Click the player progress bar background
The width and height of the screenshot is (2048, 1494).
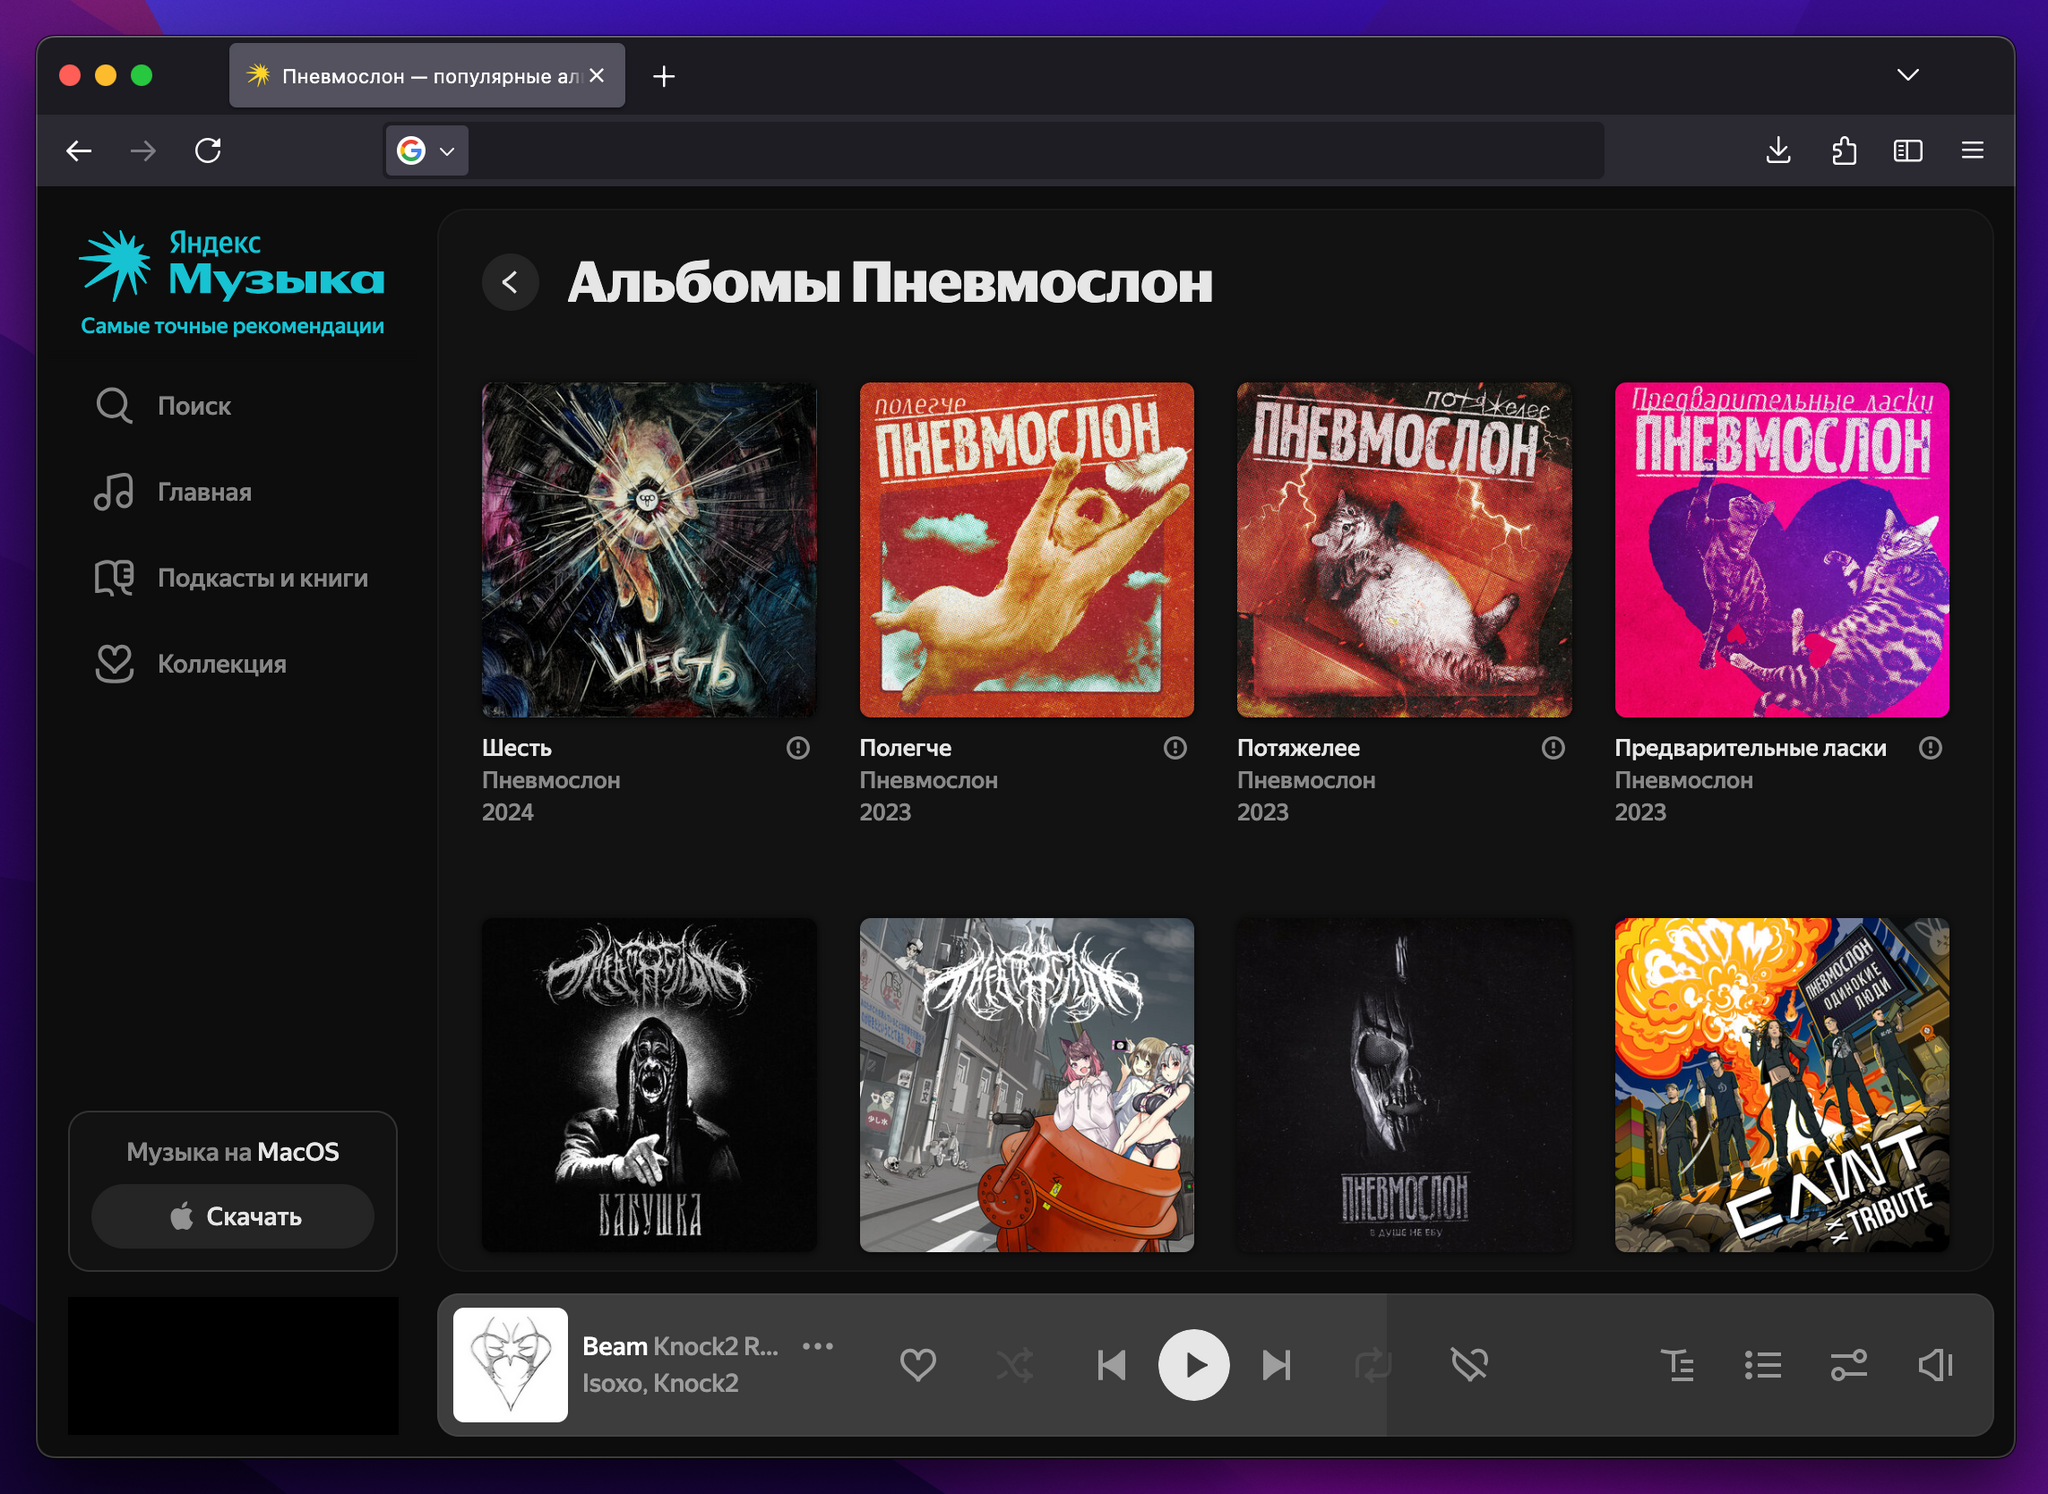[1216, 1365]
